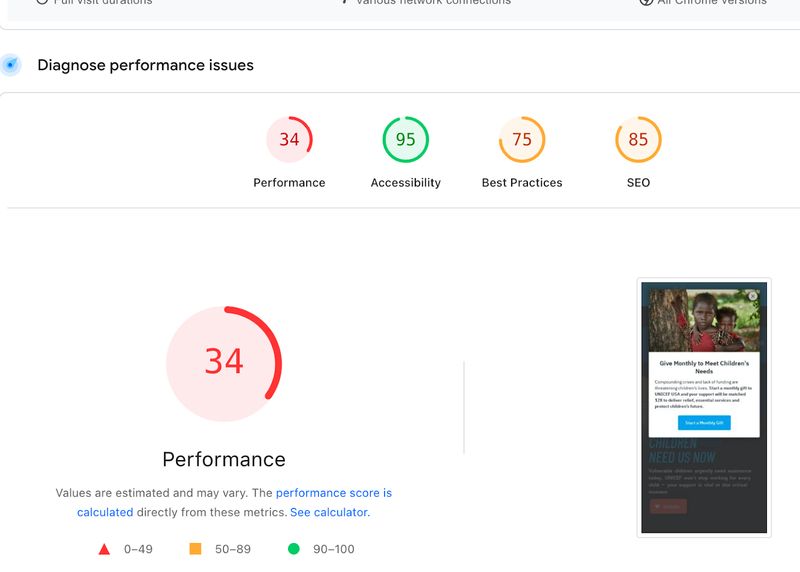Click 'Values are estimated and may vary' text

click(152, 493)
